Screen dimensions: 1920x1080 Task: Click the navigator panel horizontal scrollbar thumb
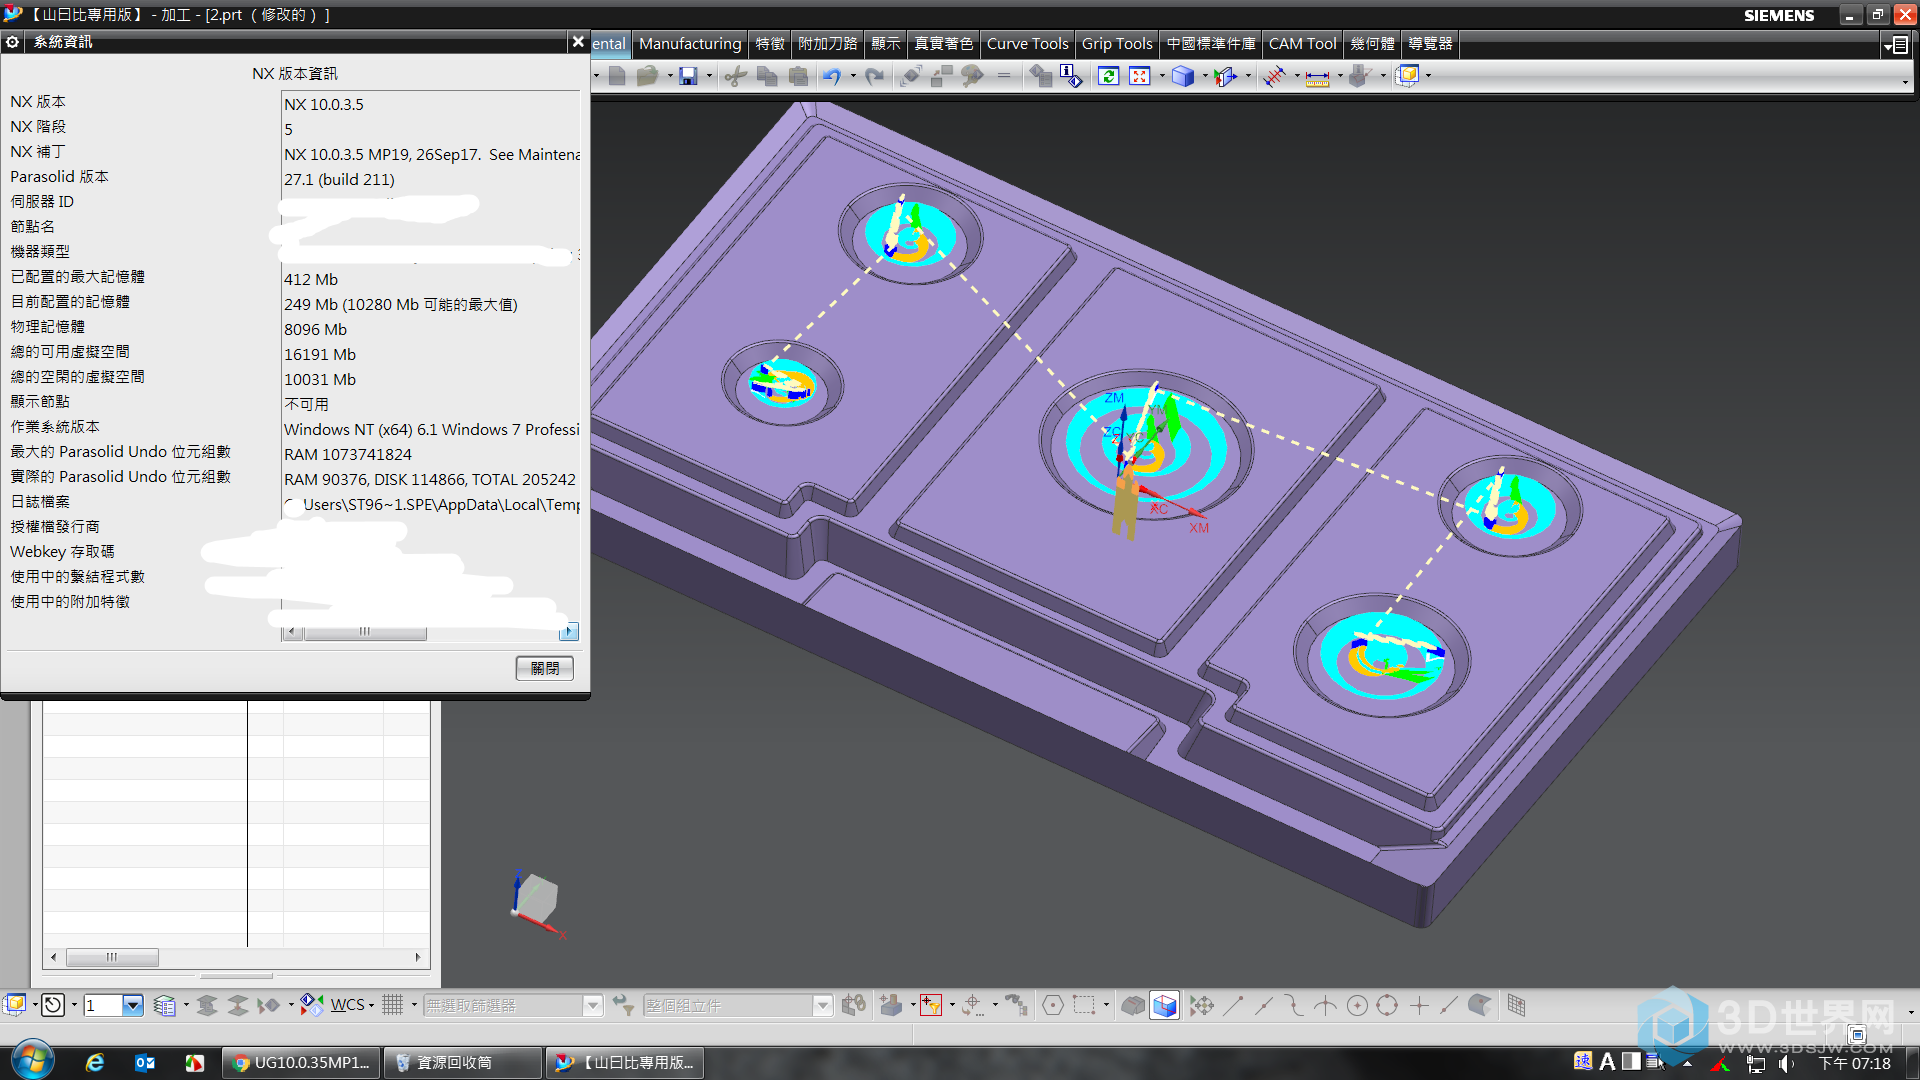coord(112,957)
